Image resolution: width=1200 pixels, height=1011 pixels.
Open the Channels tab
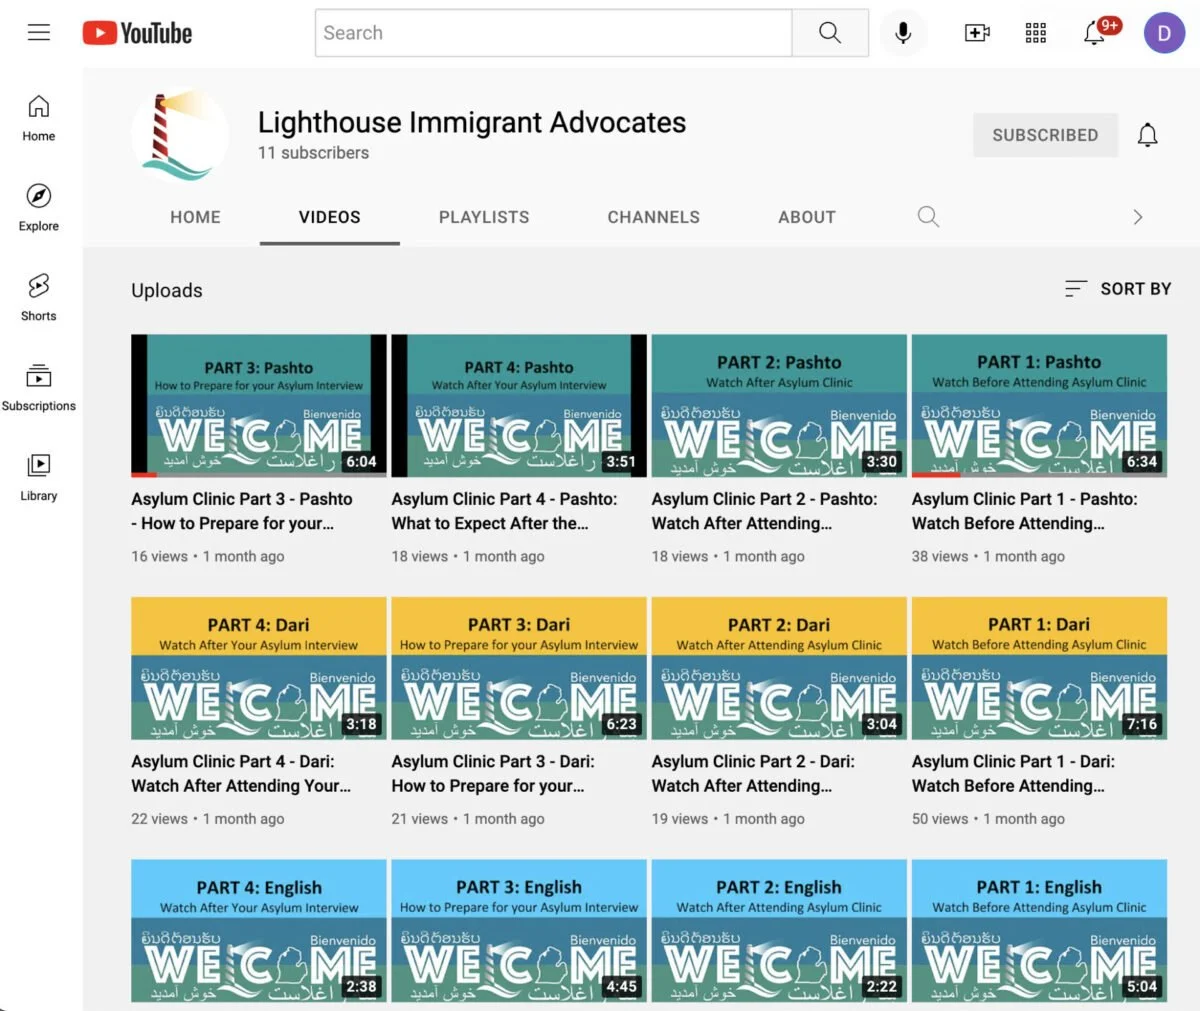point(654,217)
